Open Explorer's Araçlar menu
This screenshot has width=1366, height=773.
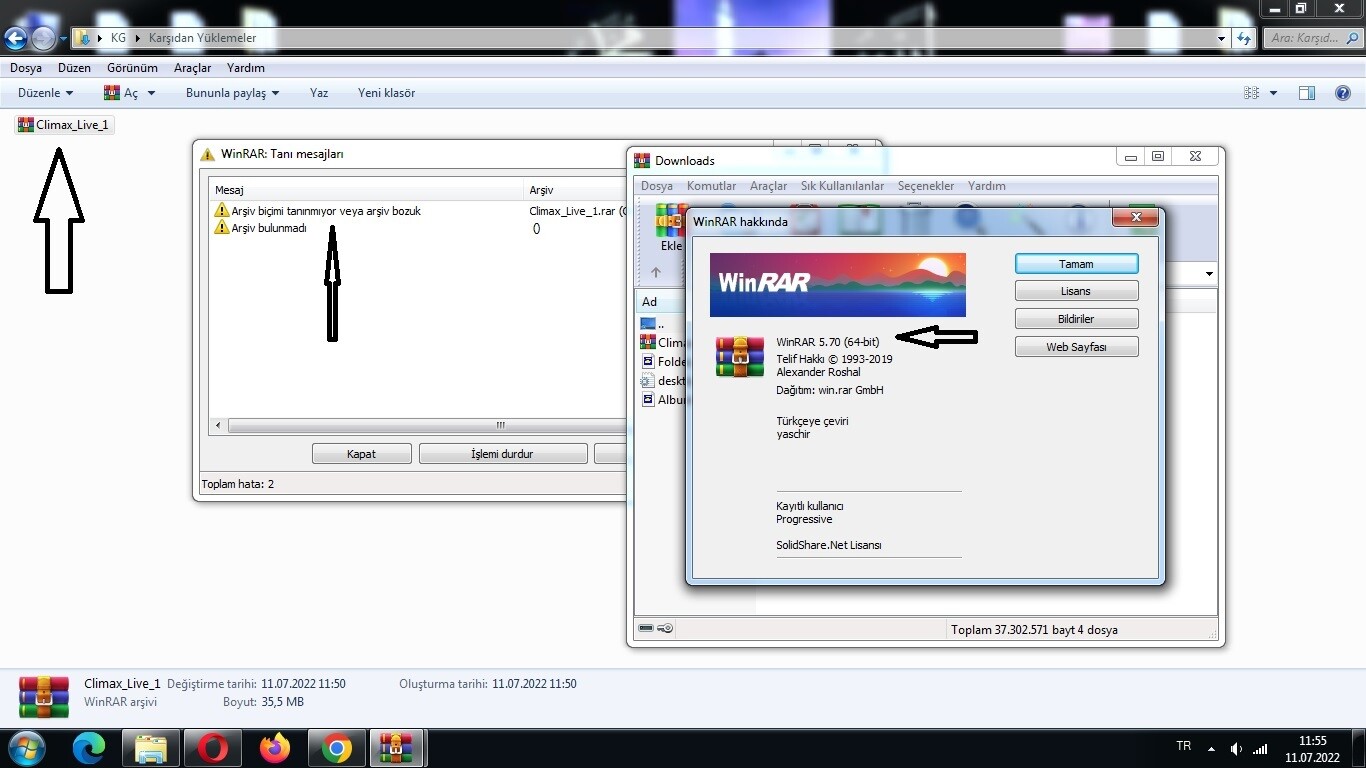click(192, 68)
